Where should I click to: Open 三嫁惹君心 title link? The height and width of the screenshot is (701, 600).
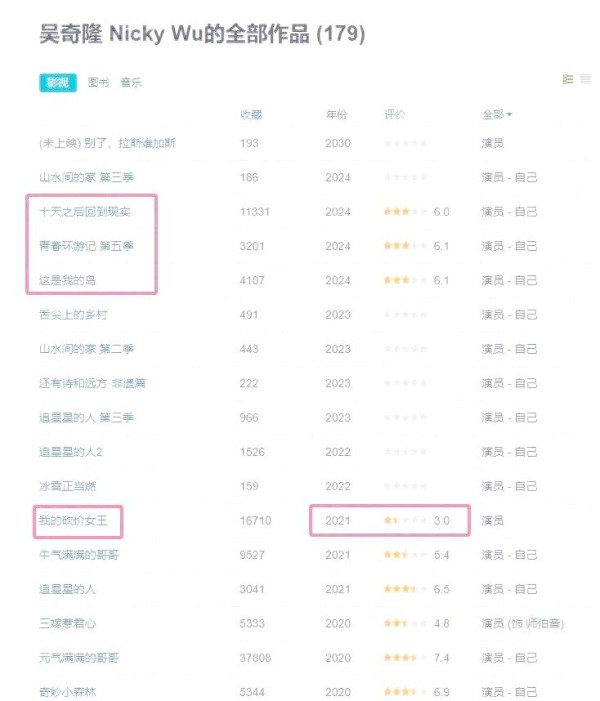click(x=67, y=623)
